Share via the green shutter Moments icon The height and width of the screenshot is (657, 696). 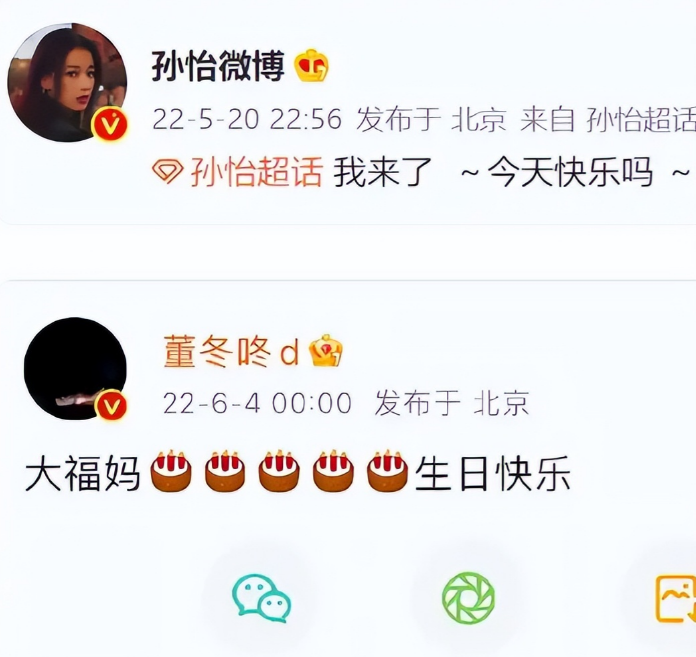click(468, 598)
